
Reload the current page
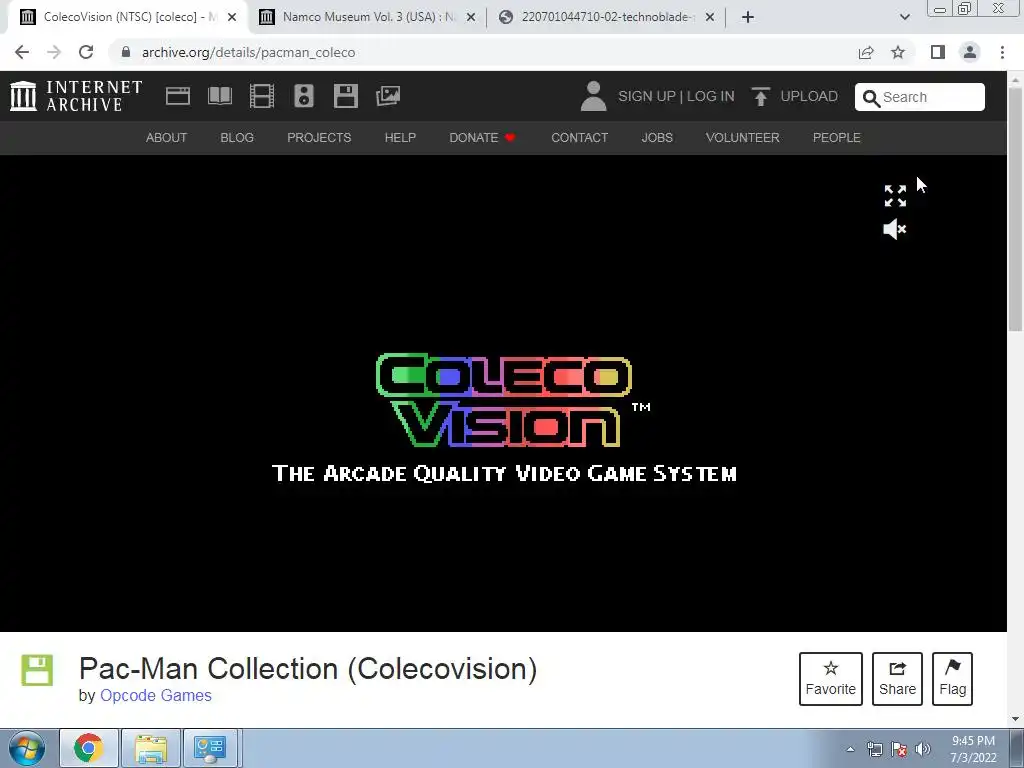point(86,52)
